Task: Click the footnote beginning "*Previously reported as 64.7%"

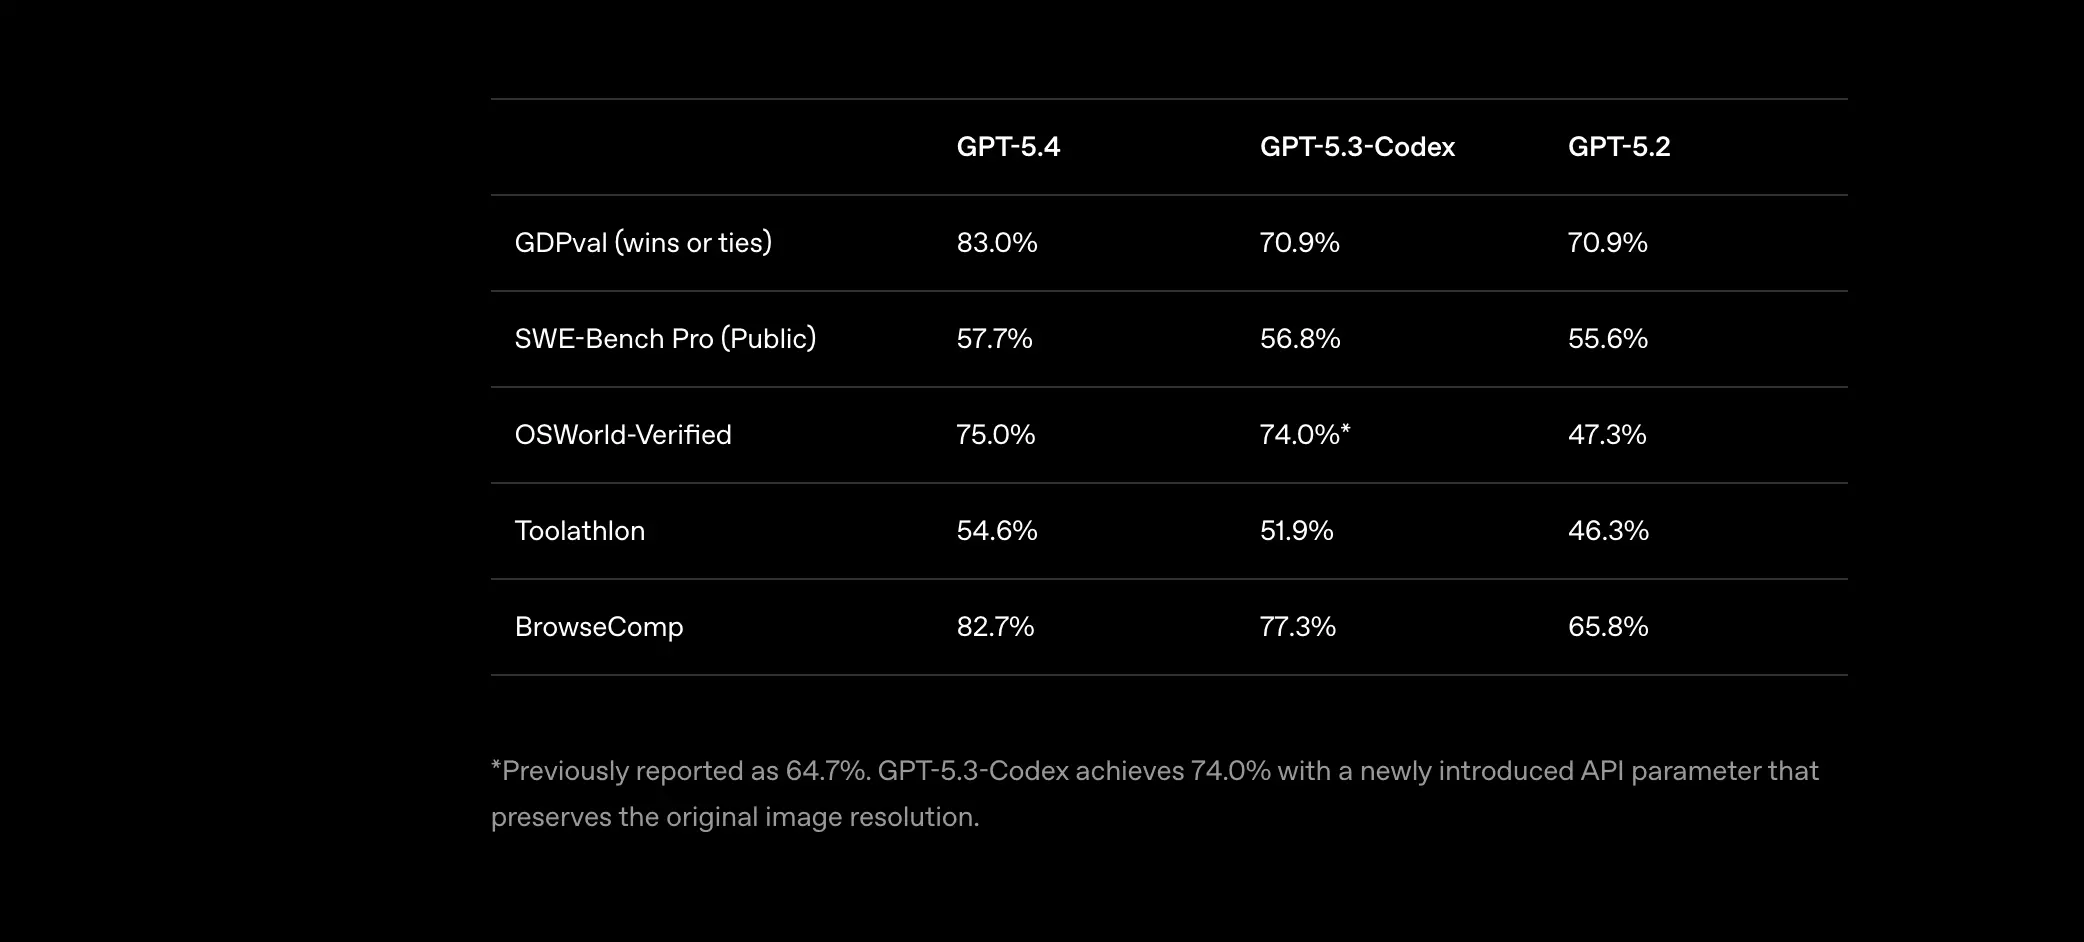Action: click(1154, 794)
